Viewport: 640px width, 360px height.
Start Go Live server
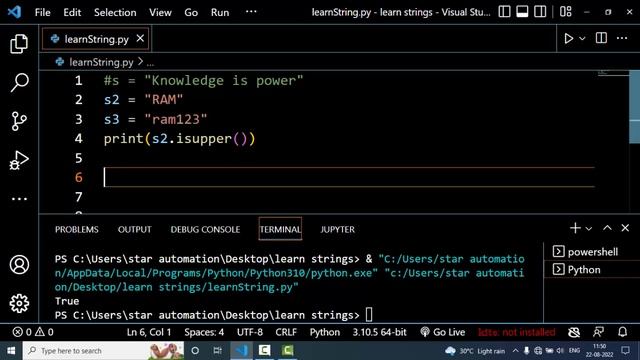tap(442, 332)
